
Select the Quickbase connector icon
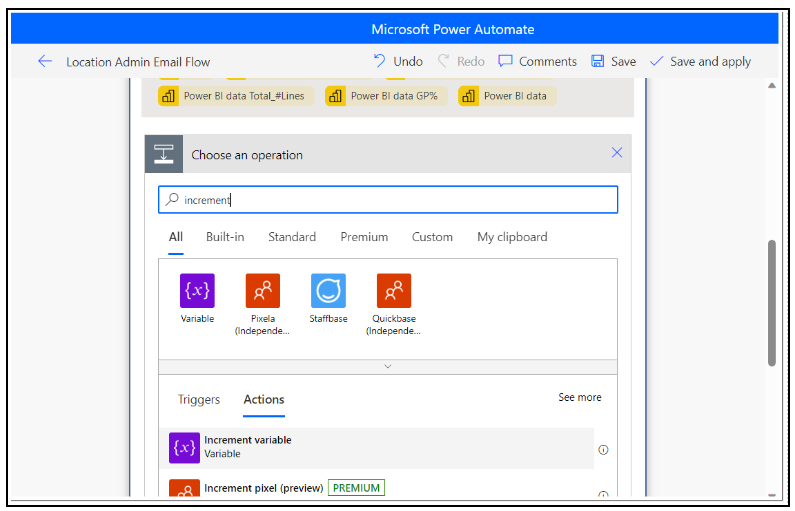click(394, 290)
